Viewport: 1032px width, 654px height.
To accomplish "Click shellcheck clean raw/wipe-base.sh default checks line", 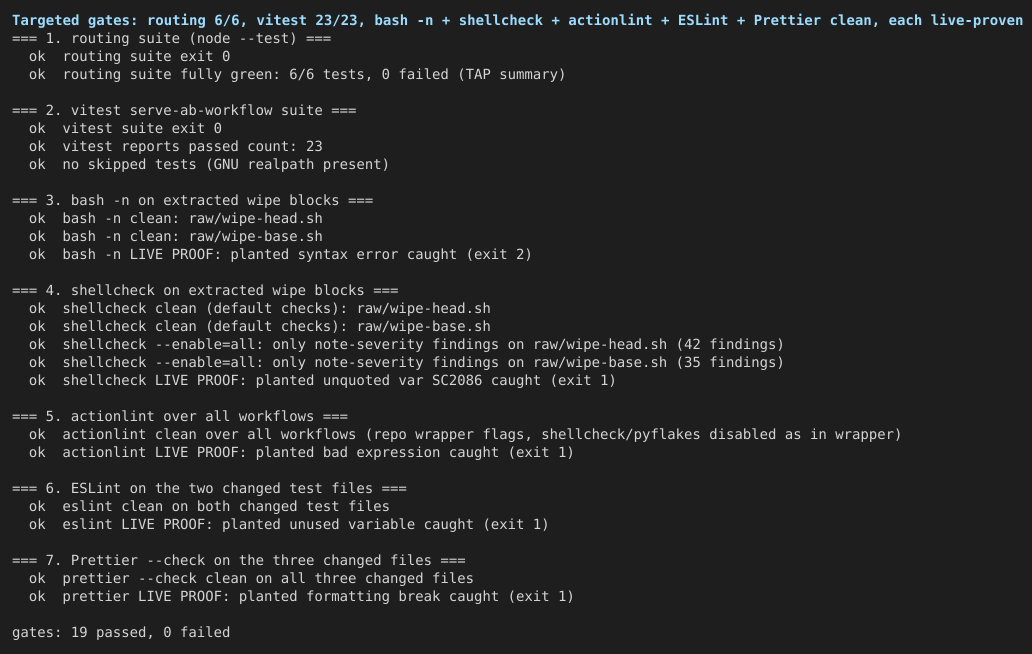I will click(259, 326).
